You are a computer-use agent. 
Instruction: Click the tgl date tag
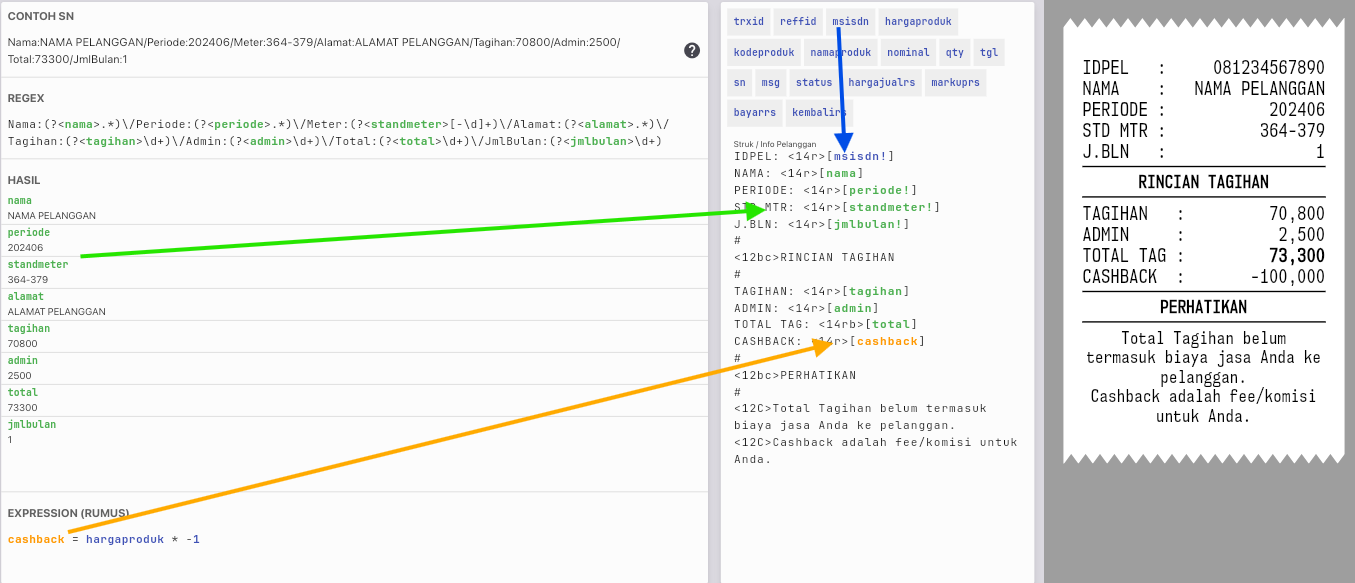click(x=988, y=52)
